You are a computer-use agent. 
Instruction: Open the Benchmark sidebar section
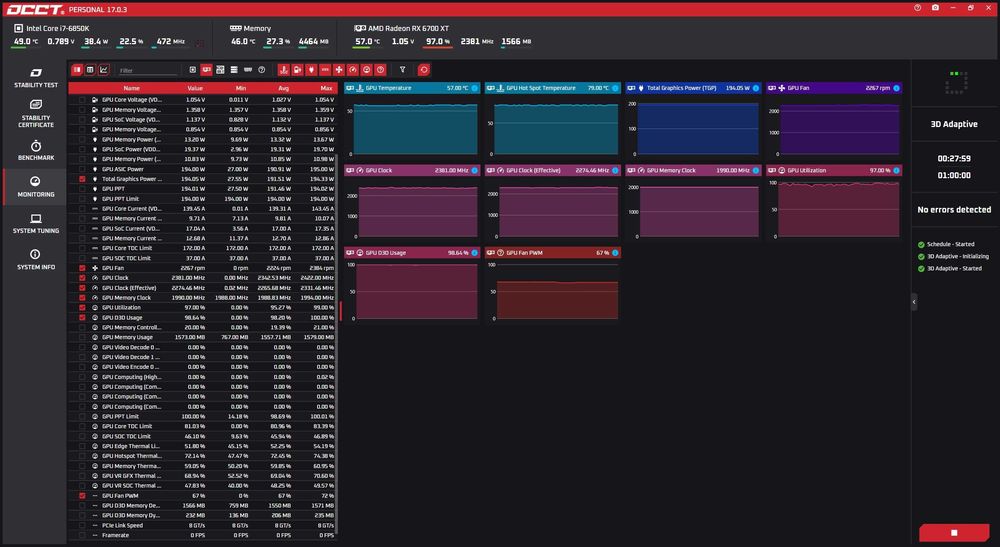[36, 150]
